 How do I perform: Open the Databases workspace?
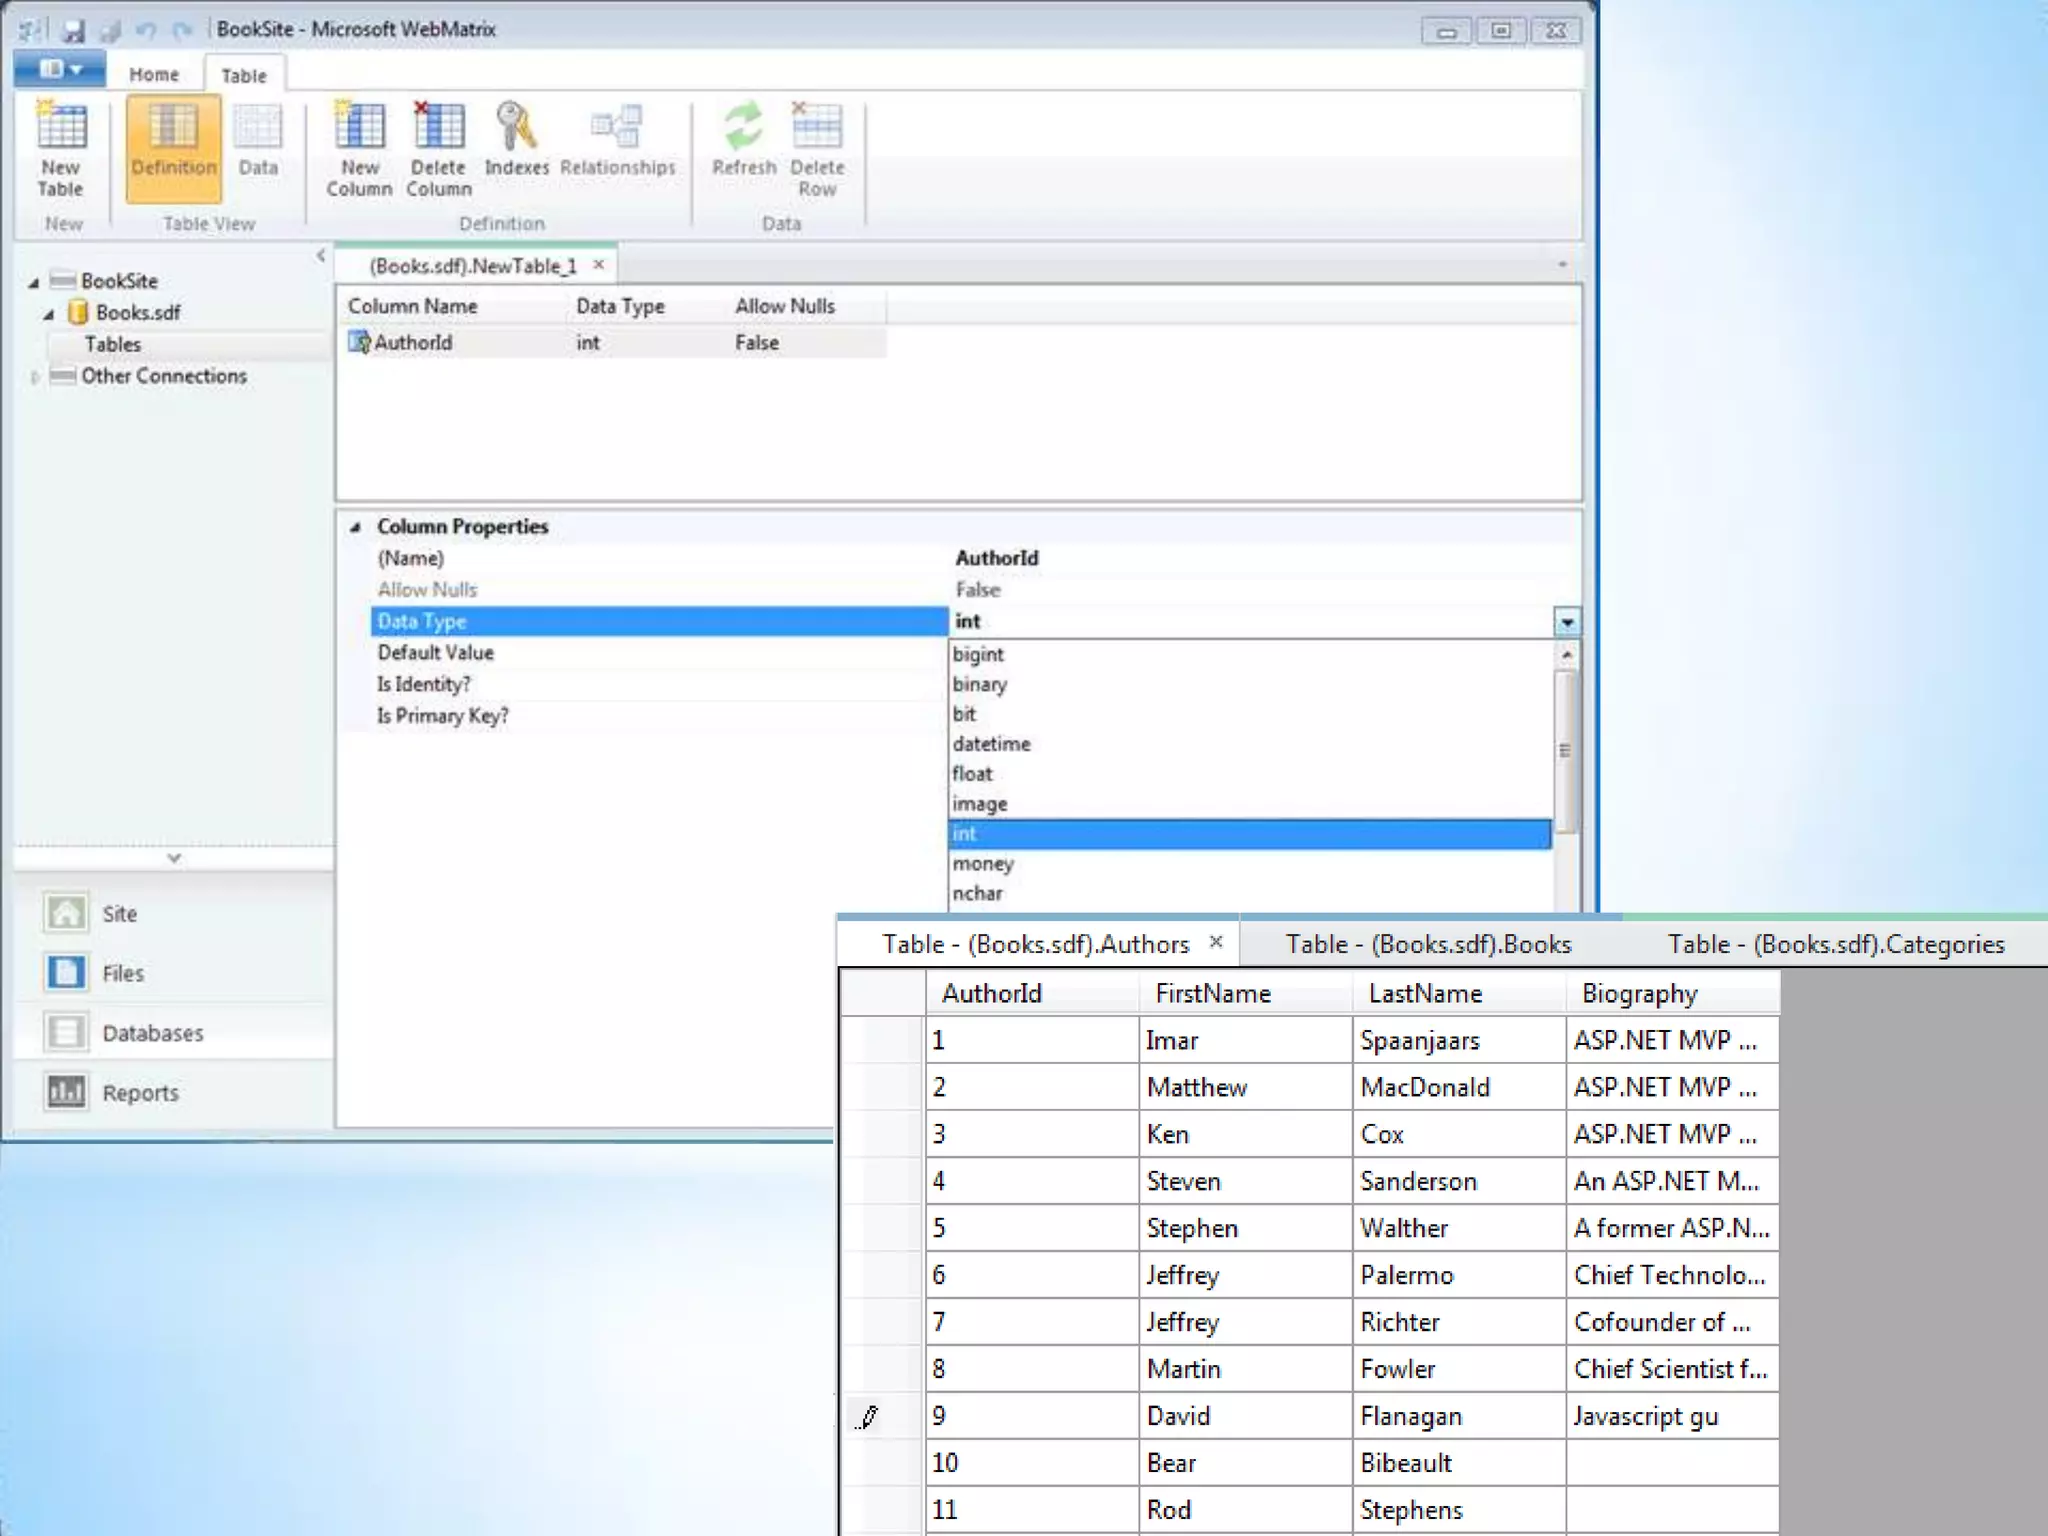pos(152,1033)
